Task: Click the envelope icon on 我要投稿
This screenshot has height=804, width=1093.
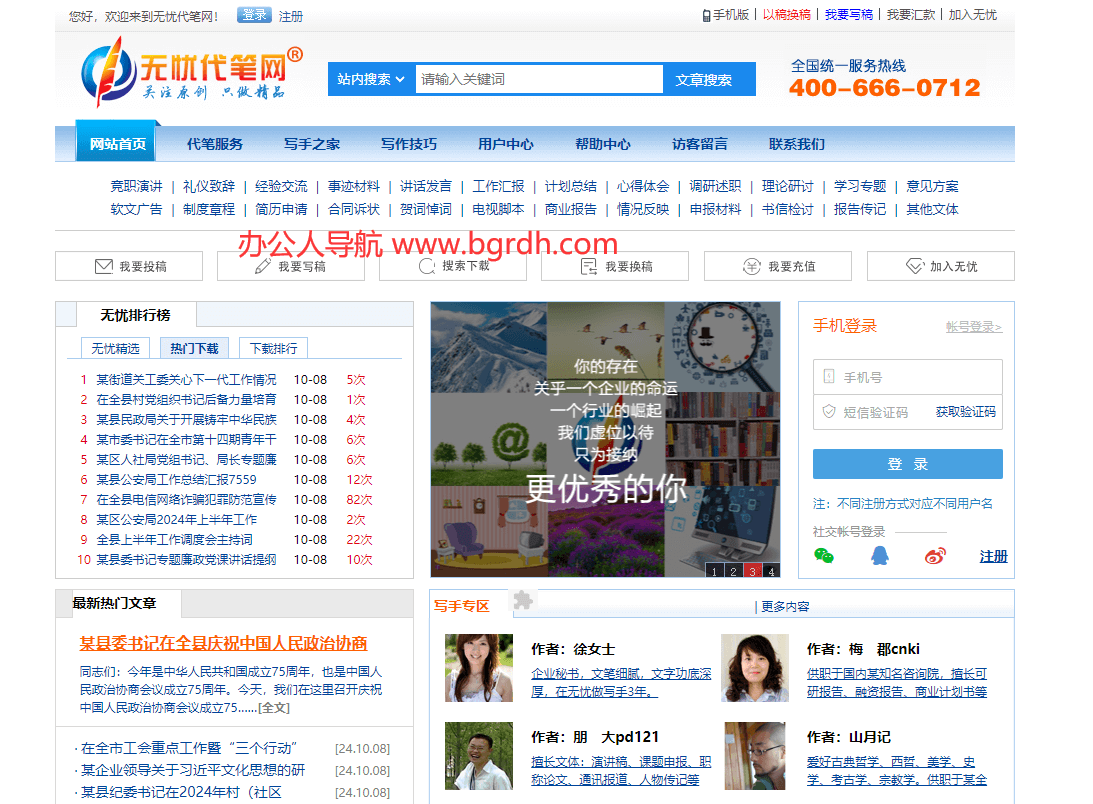Action: (104, 266)
